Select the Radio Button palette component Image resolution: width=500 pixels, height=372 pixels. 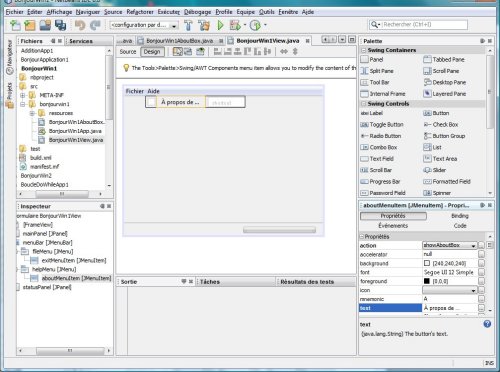pyautogui.click(x=381, y=136)
